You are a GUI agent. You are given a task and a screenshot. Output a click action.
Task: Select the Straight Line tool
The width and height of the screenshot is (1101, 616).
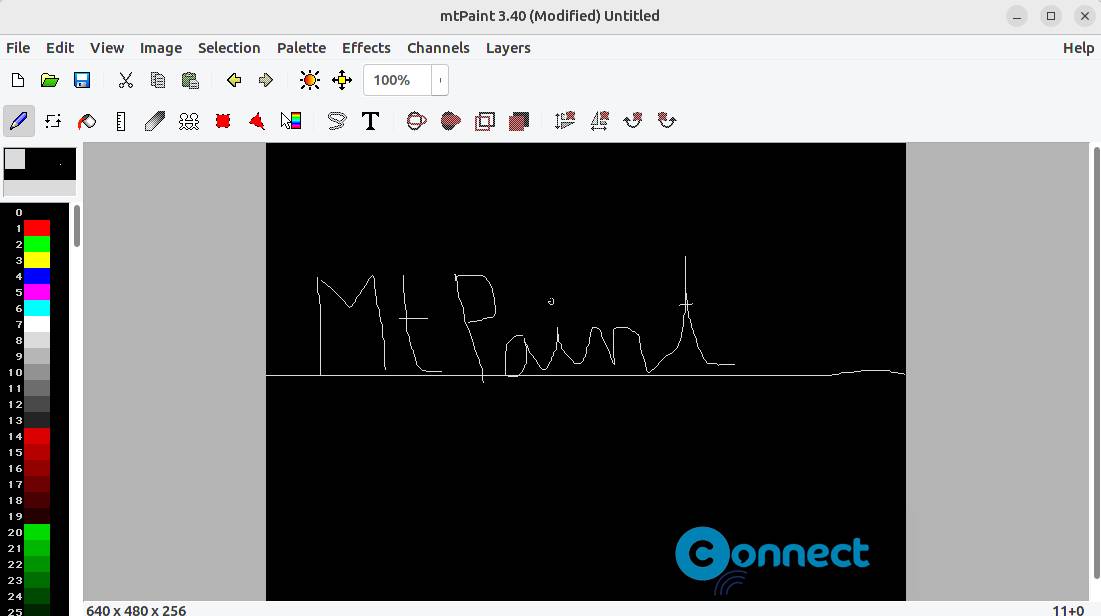[x=121, y=121]
